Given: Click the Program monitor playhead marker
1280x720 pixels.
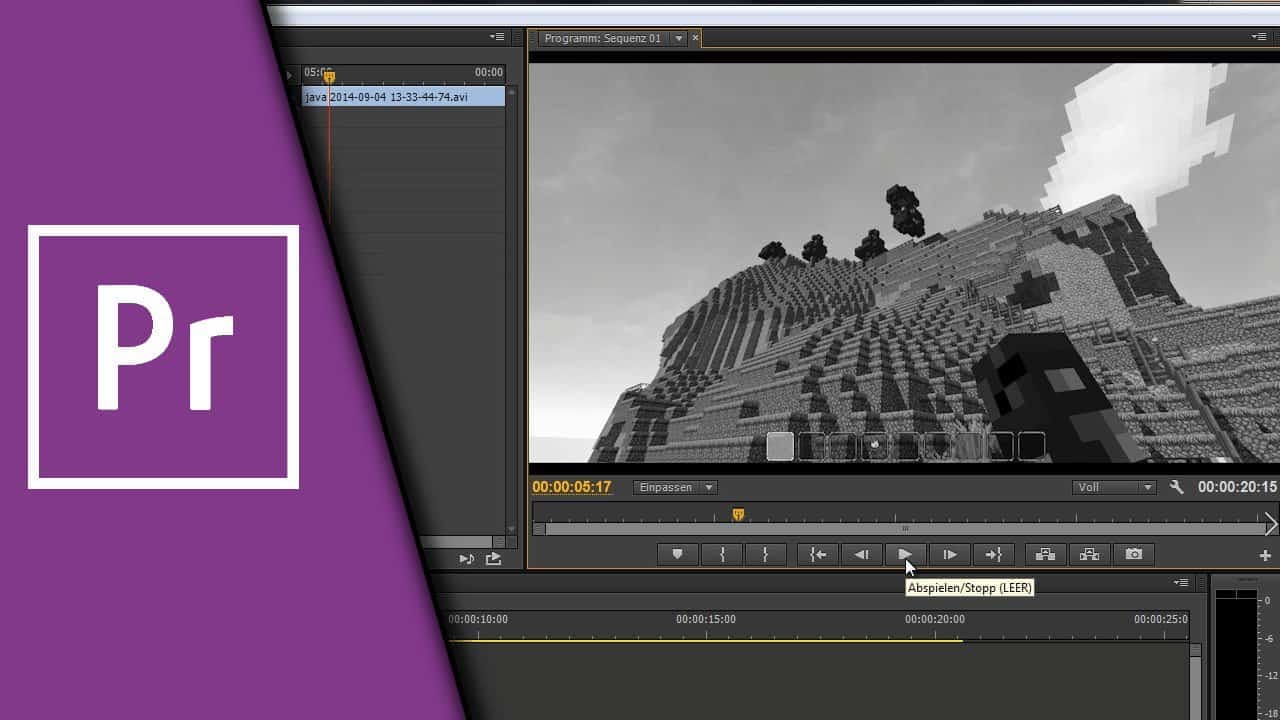Looking at the screenshot, I should pos(738,514).
